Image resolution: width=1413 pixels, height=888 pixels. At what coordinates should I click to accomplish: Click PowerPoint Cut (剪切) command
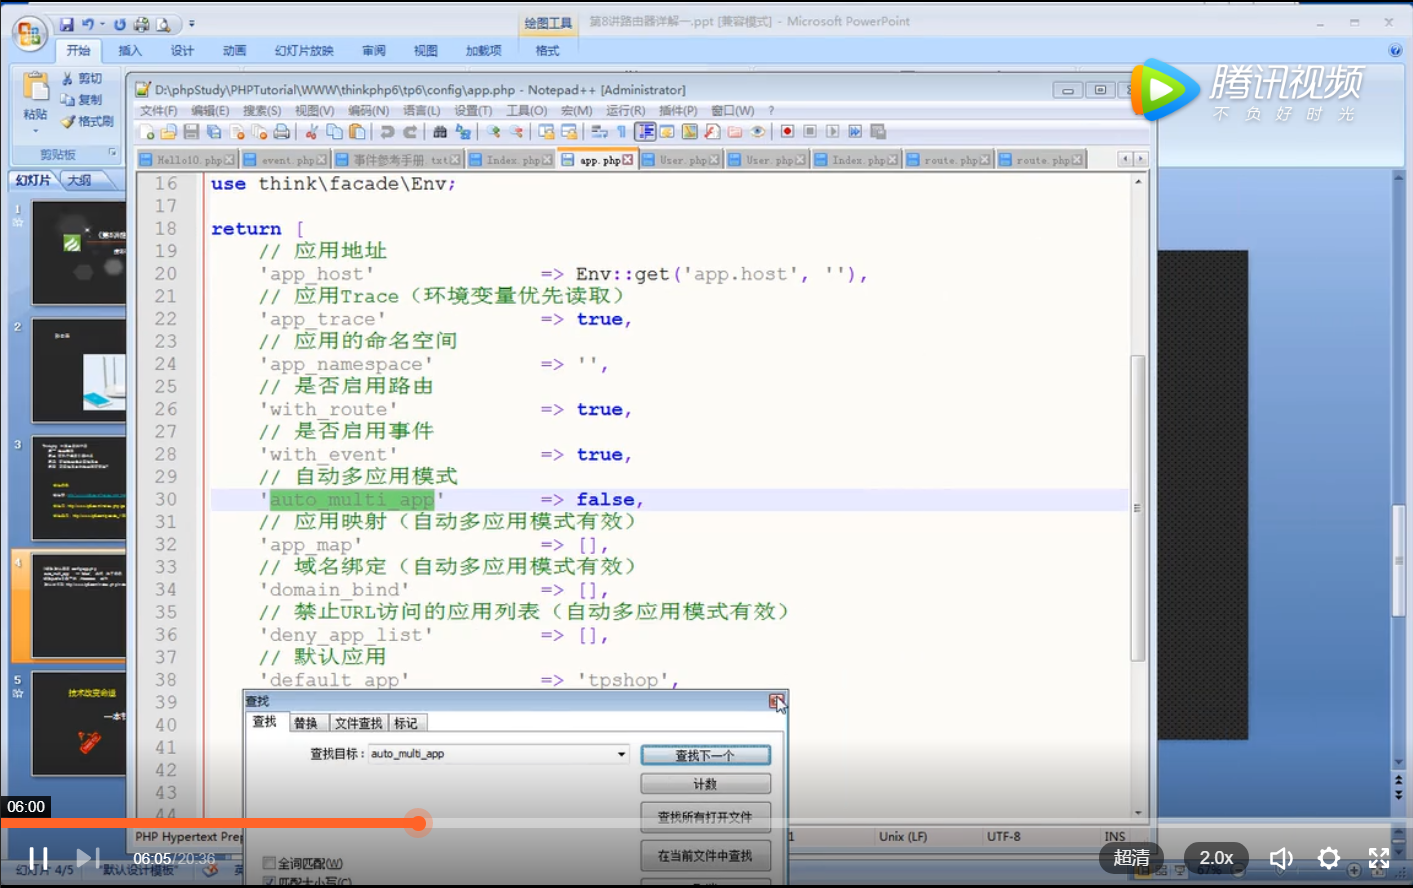pos(82,78)
